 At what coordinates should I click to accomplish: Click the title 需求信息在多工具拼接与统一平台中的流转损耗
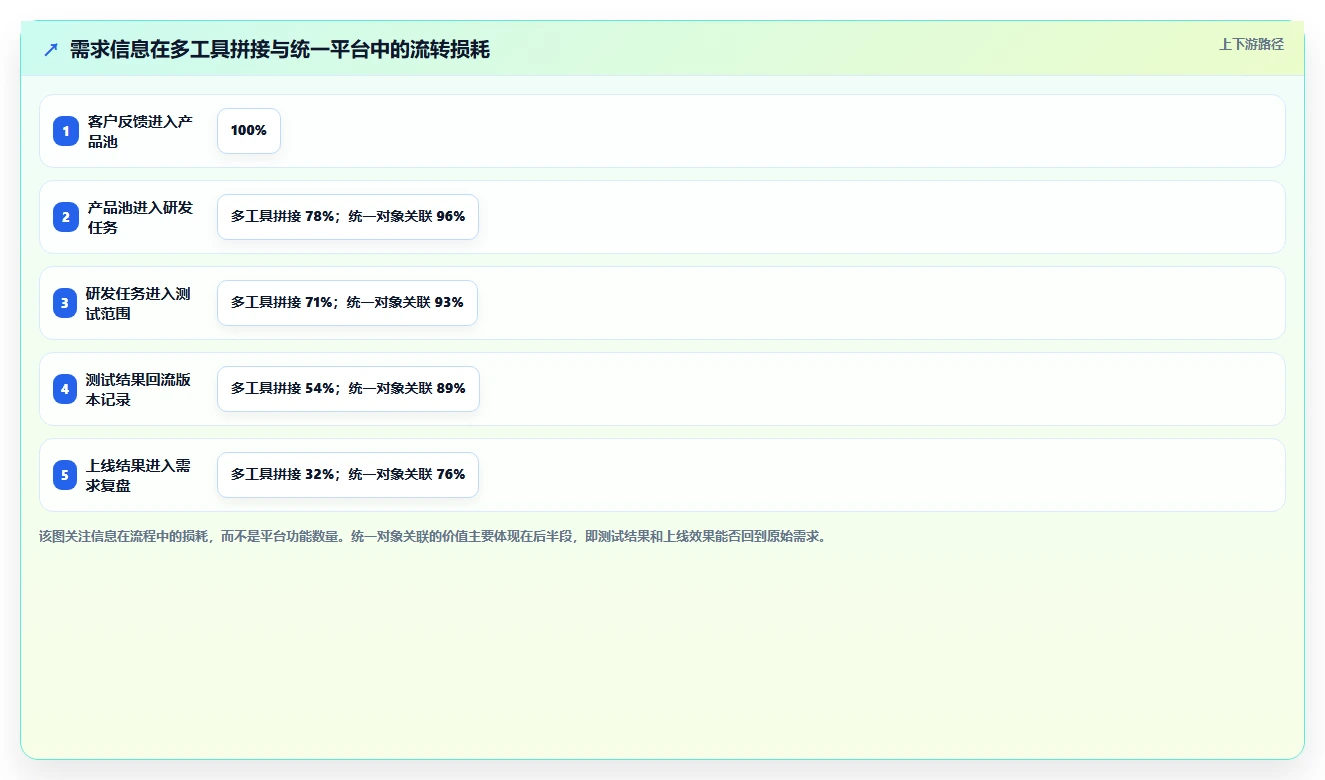pyautogui.click(x=280, y=50)
